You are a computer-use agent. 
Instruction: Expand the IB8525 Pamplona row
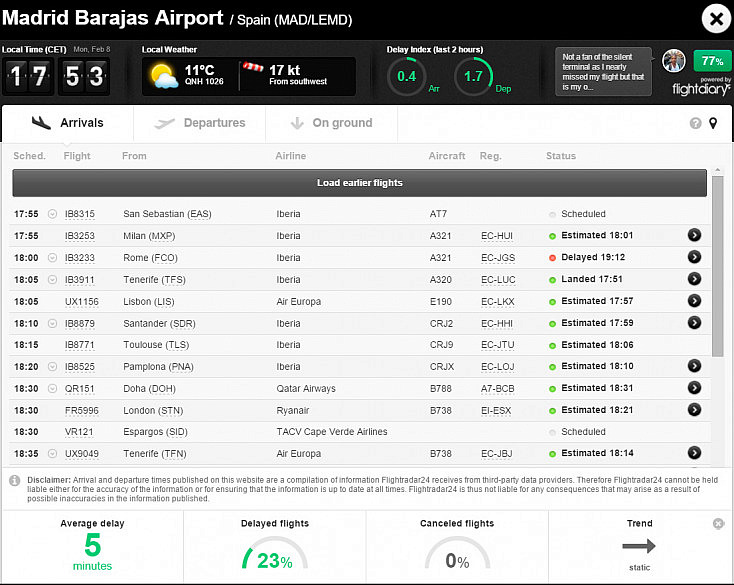click(52, 366)
